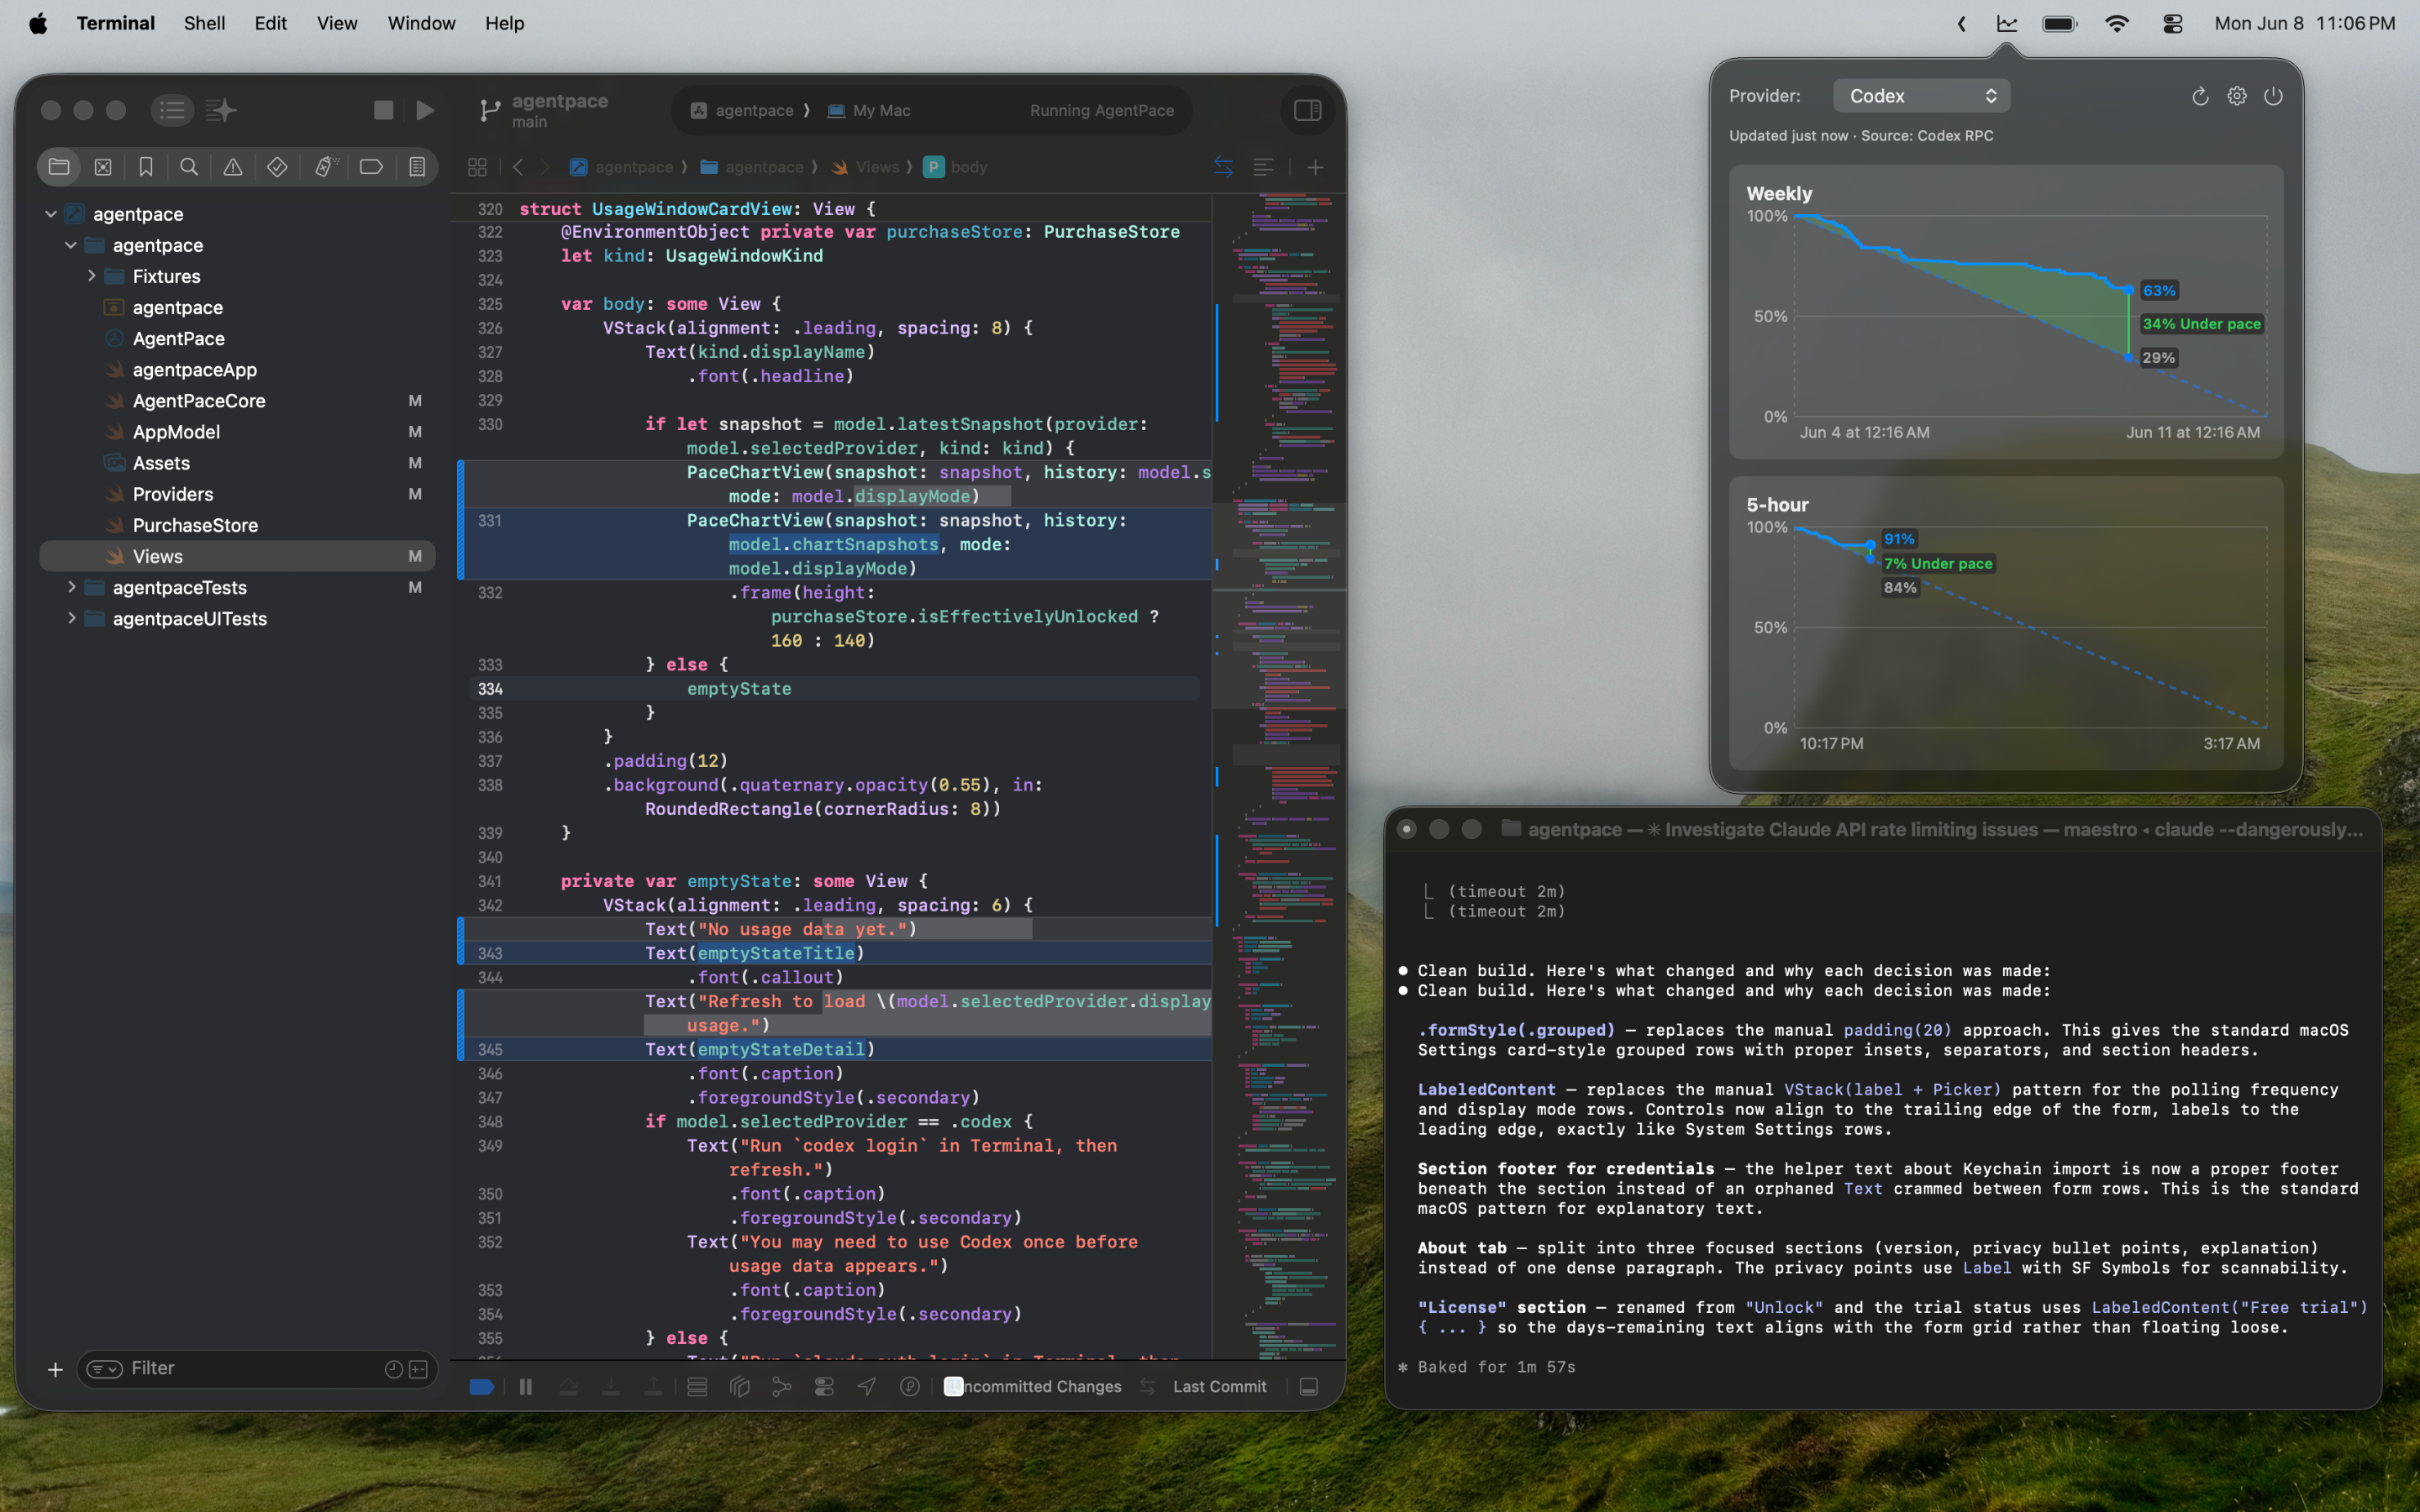
Task: Open the Source Control navigator
Action: [x=103, y=167]
